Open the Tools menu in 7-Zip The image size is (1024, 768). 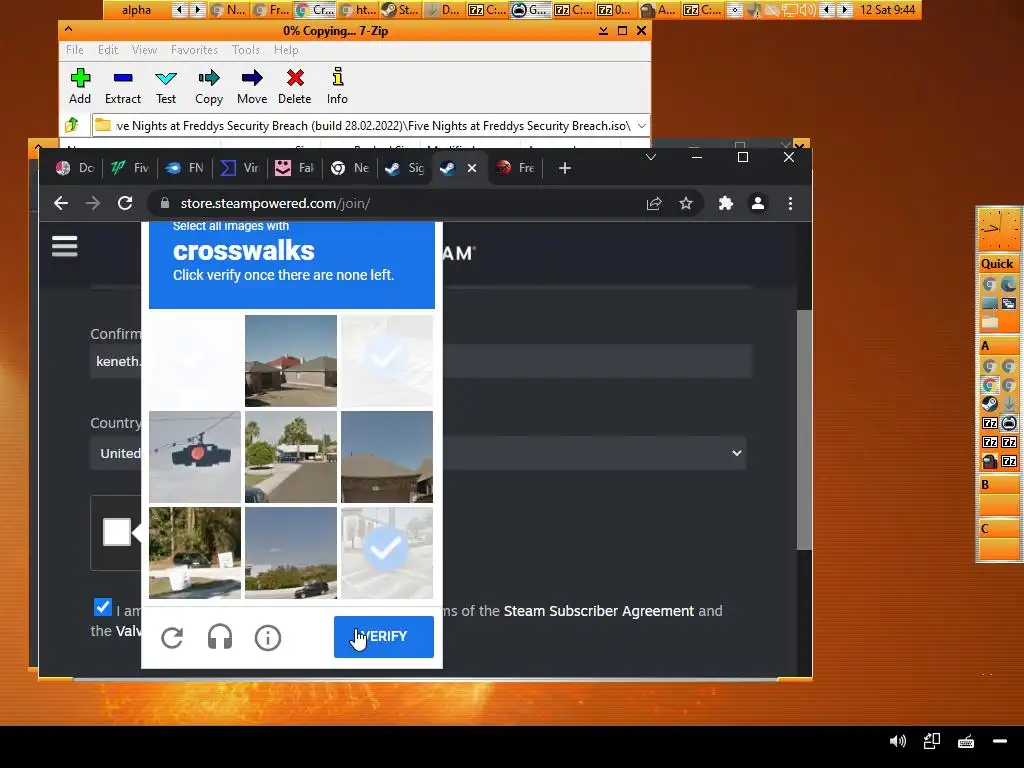246,50
